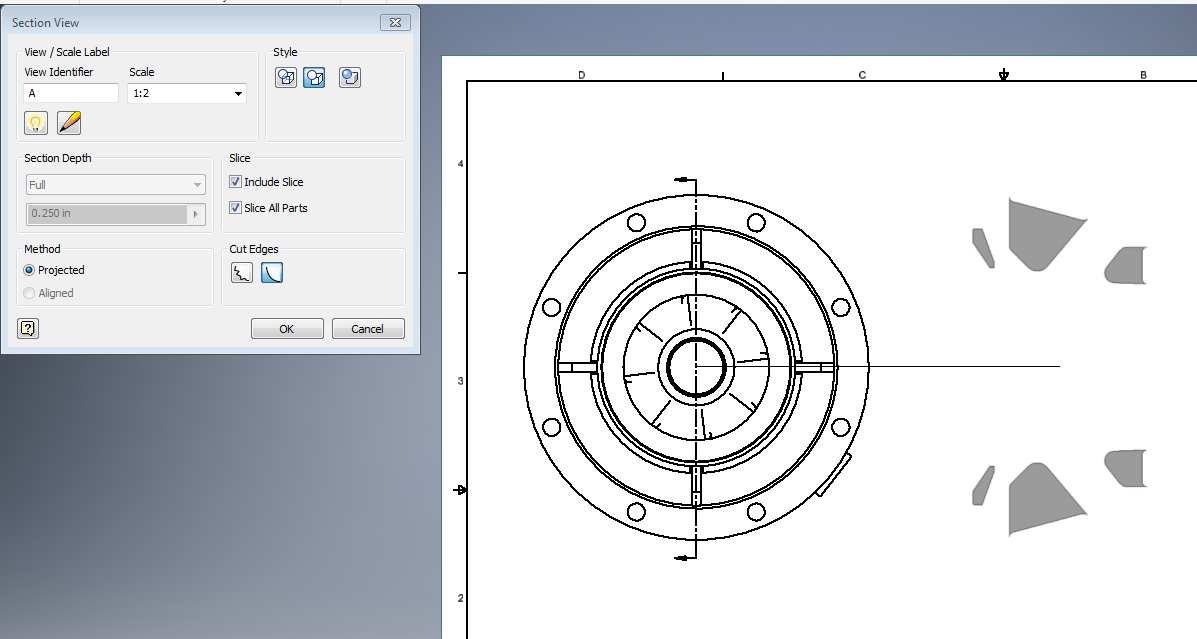This screenshot has height=639, width=1197.
Task: Open the edit view label pencil icon
Action: click(68, 122)
